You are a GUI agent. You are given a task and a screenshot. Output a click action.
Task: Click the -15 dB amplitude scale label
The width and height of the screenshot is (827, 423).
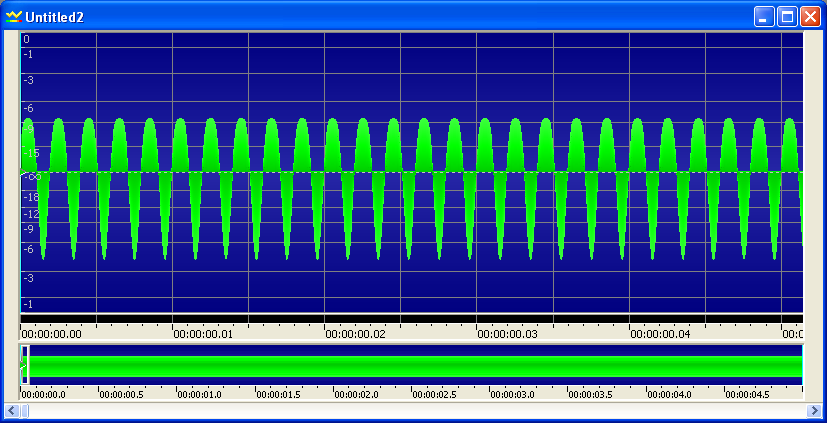tap(32, 153)
